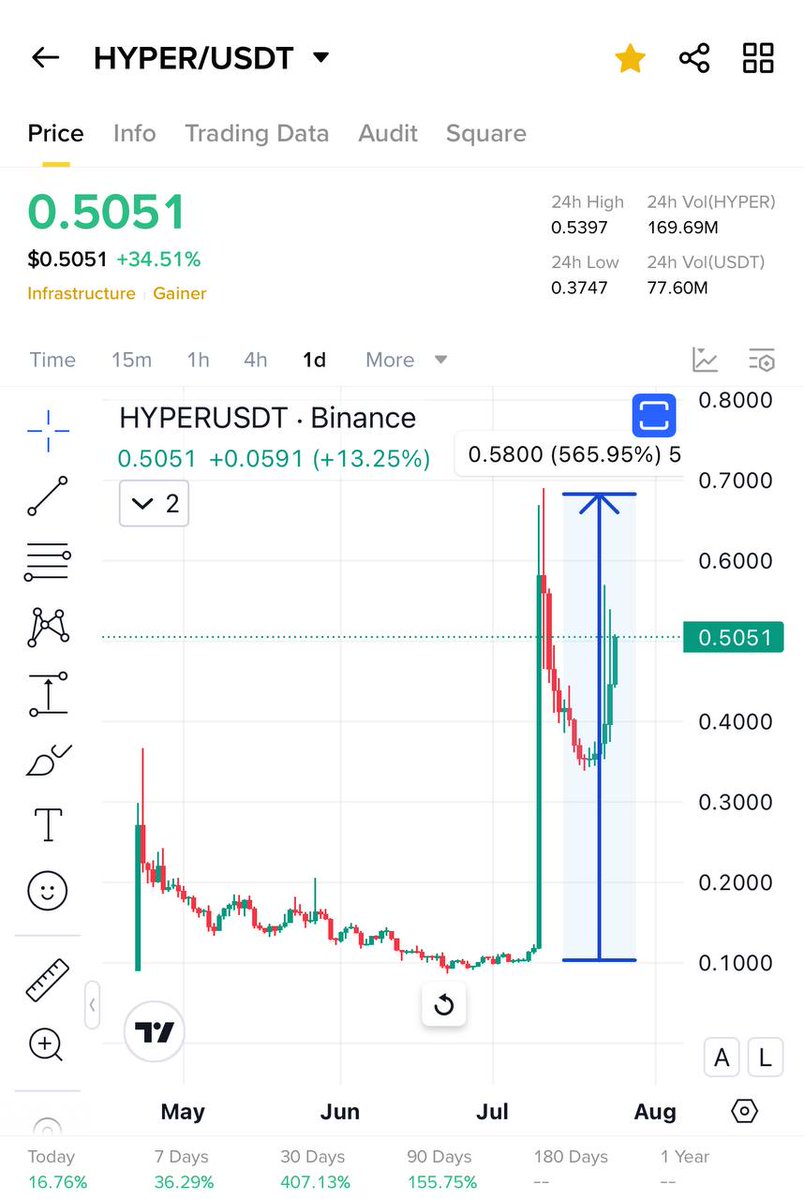Expand the indicator legend showing 2
This screenshot has height=1199, width=804.
click(154, 503)
